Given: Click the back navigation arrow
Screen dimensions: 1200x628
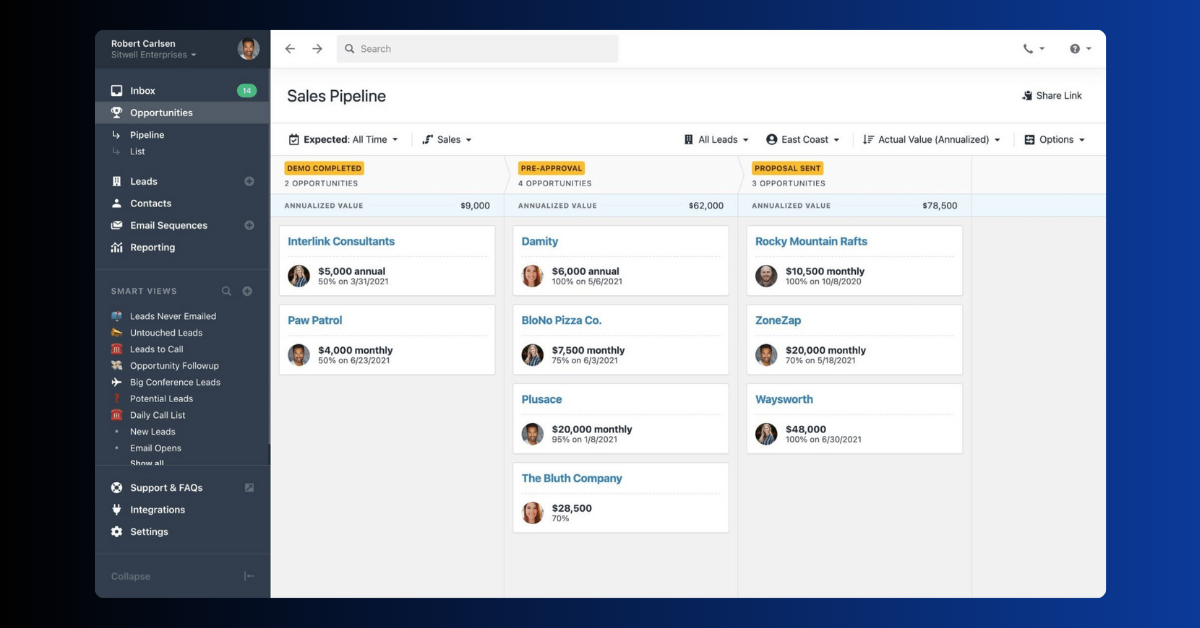Looking at the screenshot, I should click(x=290, y=49).
